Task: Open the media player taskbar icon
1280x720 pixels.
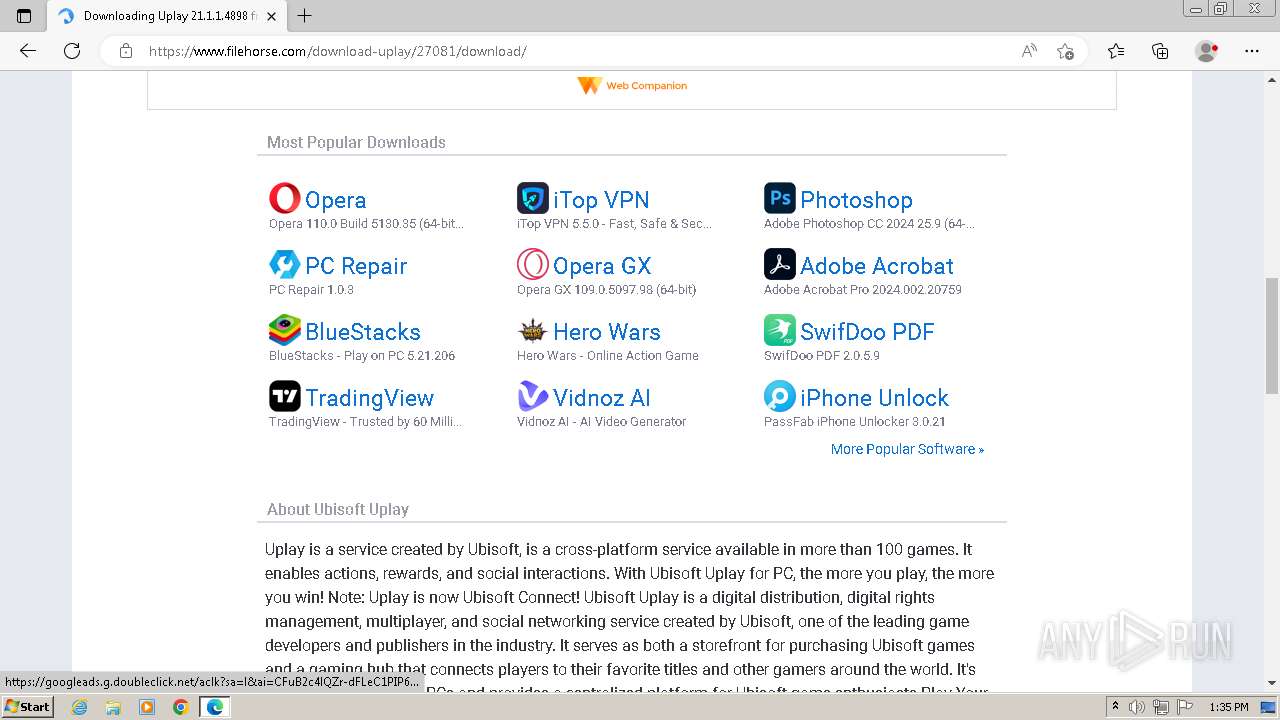Action: (147, 707)
